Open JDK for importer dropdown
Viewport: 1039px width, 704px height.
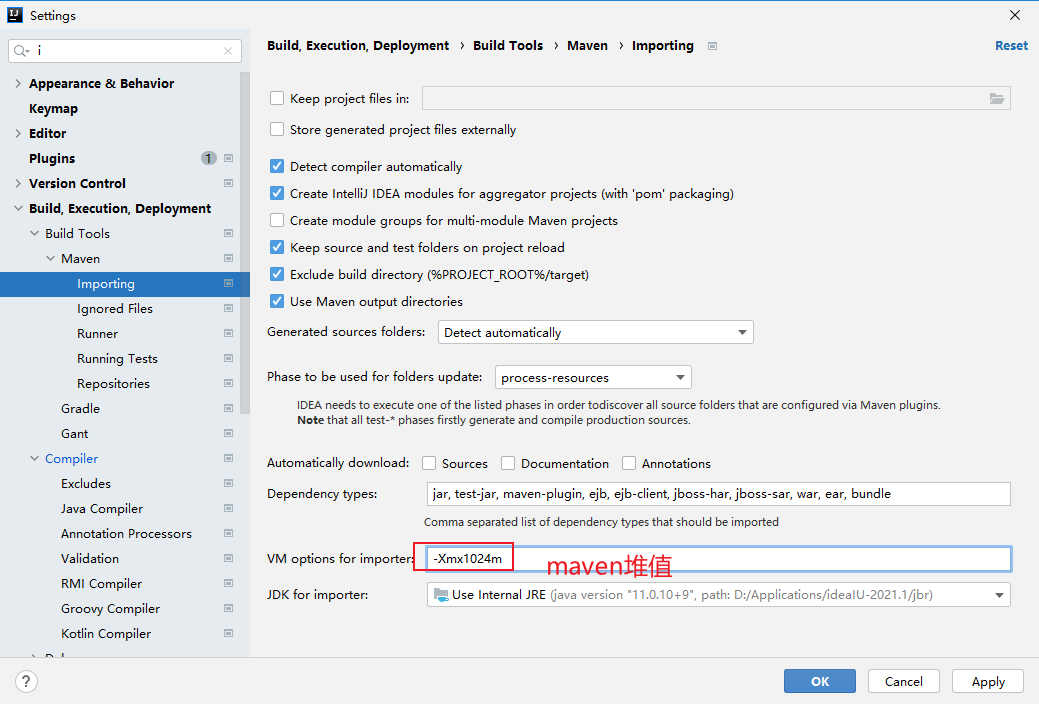pos(718,595)
